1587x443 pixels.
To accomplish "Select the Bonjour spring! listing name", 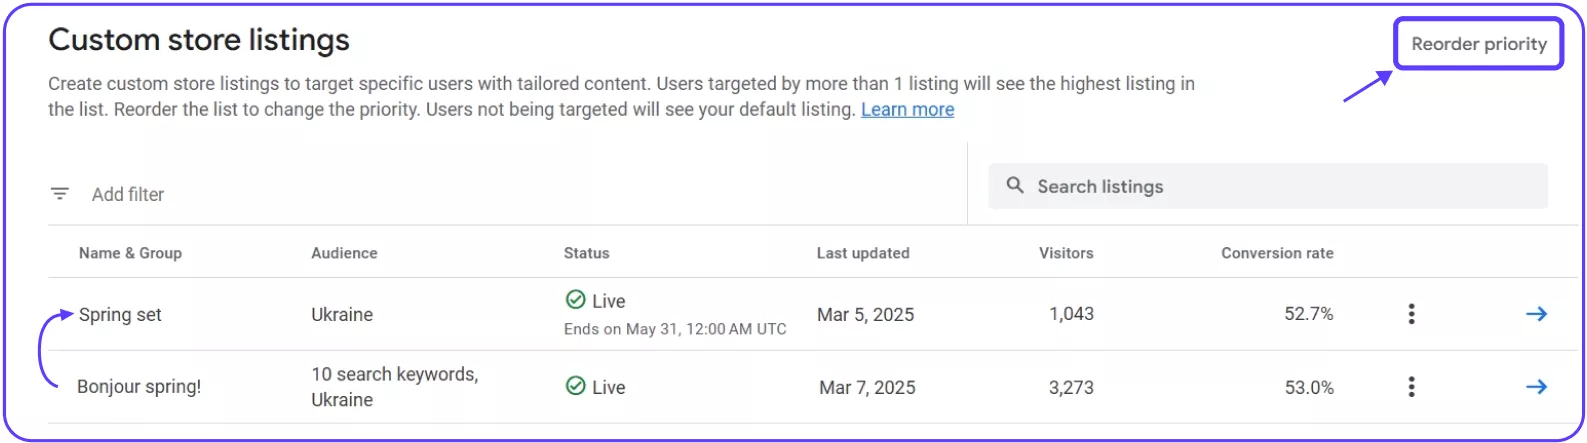I will point(139,387).
